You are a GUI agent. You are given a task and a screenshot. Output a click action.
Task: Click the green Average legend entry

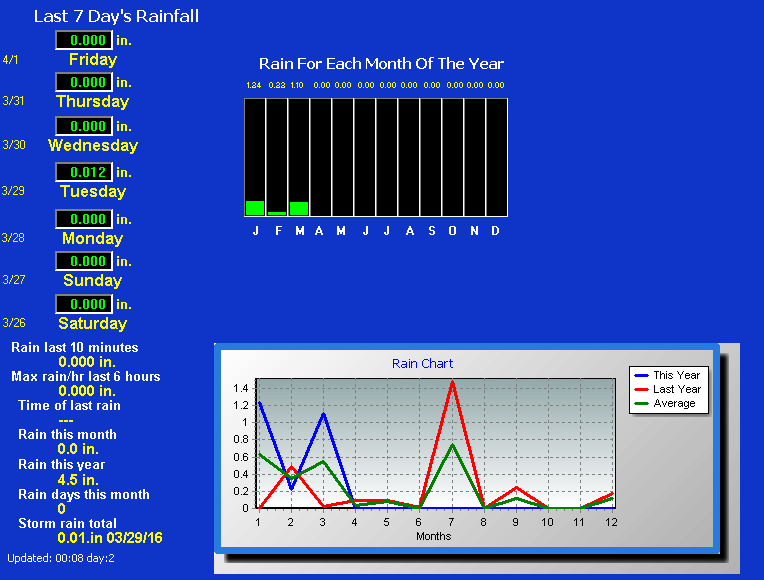[x=673, y=403]
